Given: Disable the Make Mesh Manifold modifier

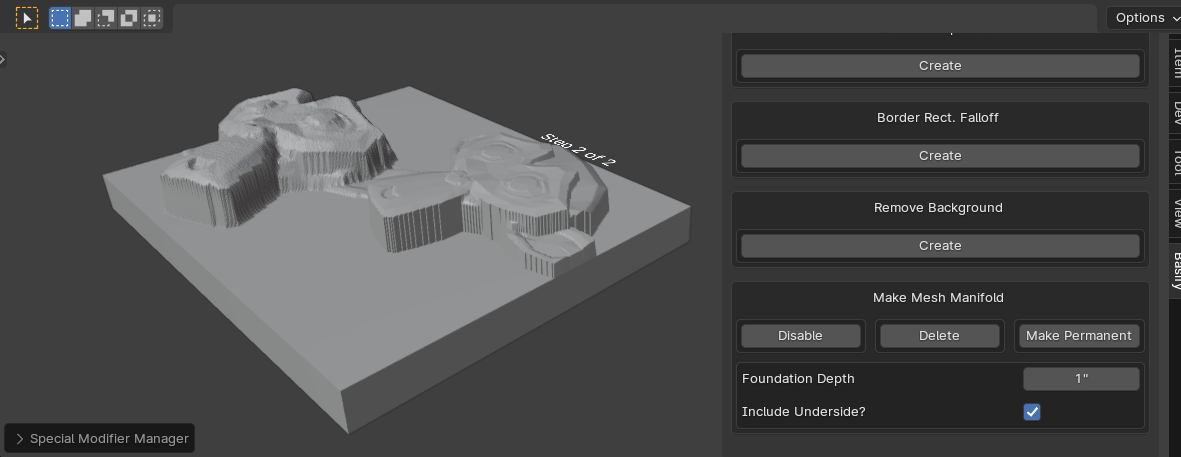Looking at the screenshot, I should pyautogui.click(x=800, y=336).
